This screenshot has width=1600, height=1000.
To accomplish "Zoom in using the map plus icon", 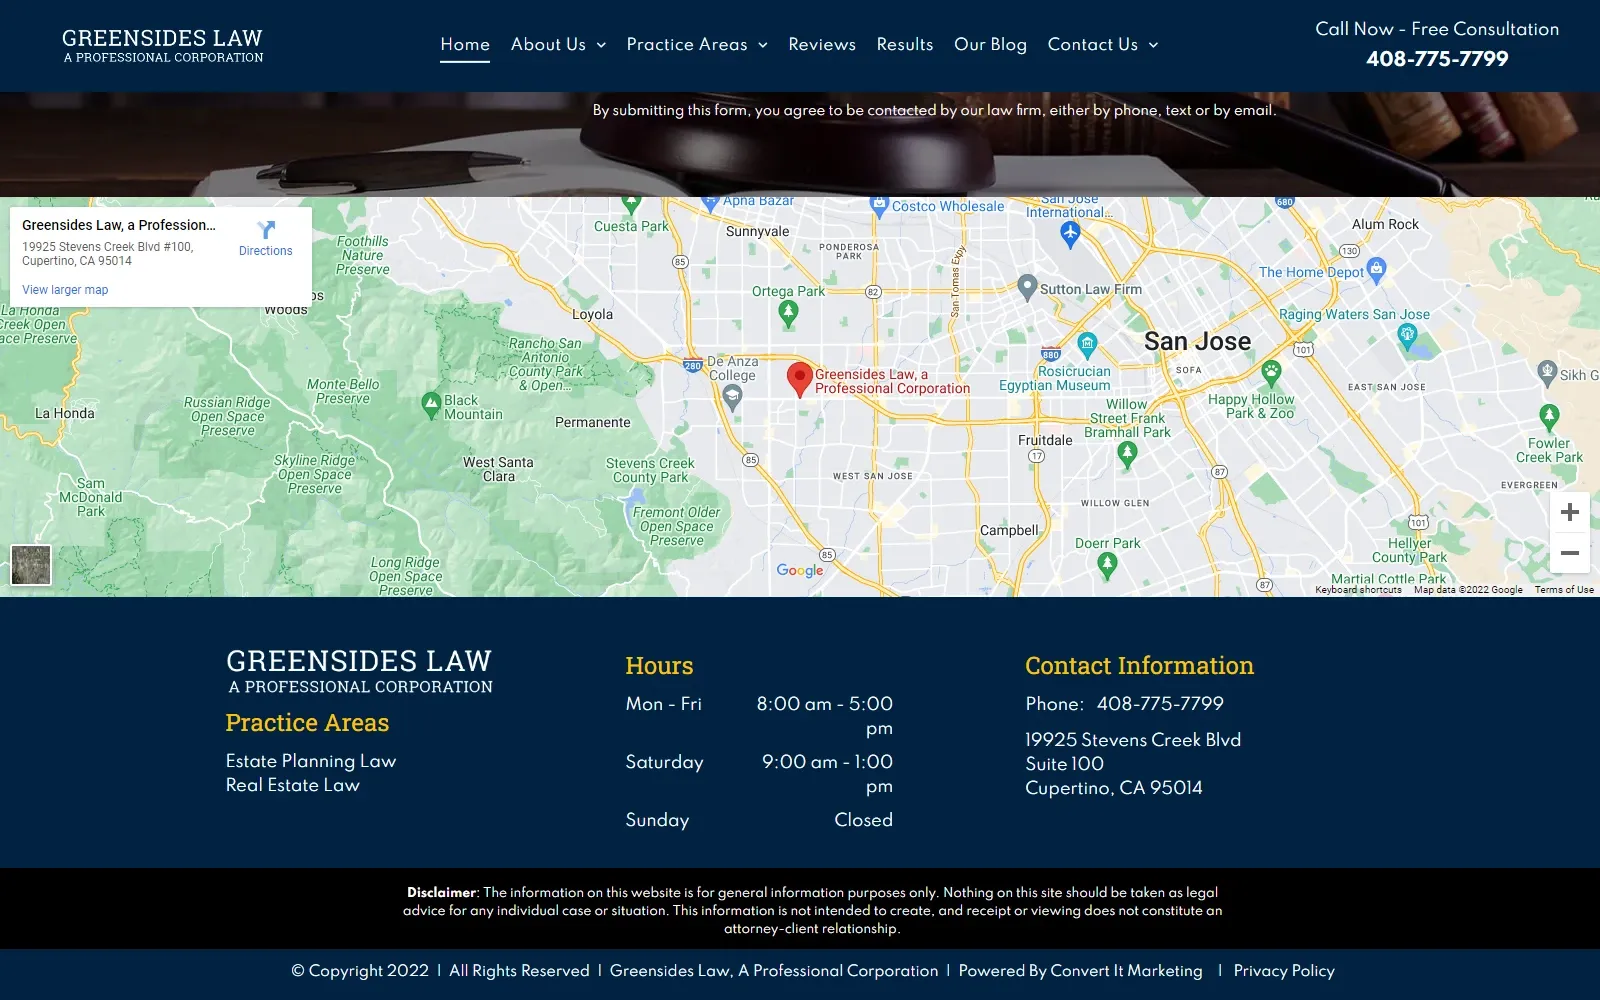I will click(x=1568, y=512).
